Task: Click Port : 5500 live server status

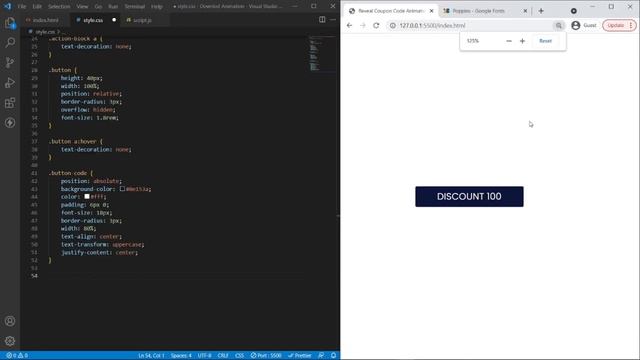Action: (266, 356)
